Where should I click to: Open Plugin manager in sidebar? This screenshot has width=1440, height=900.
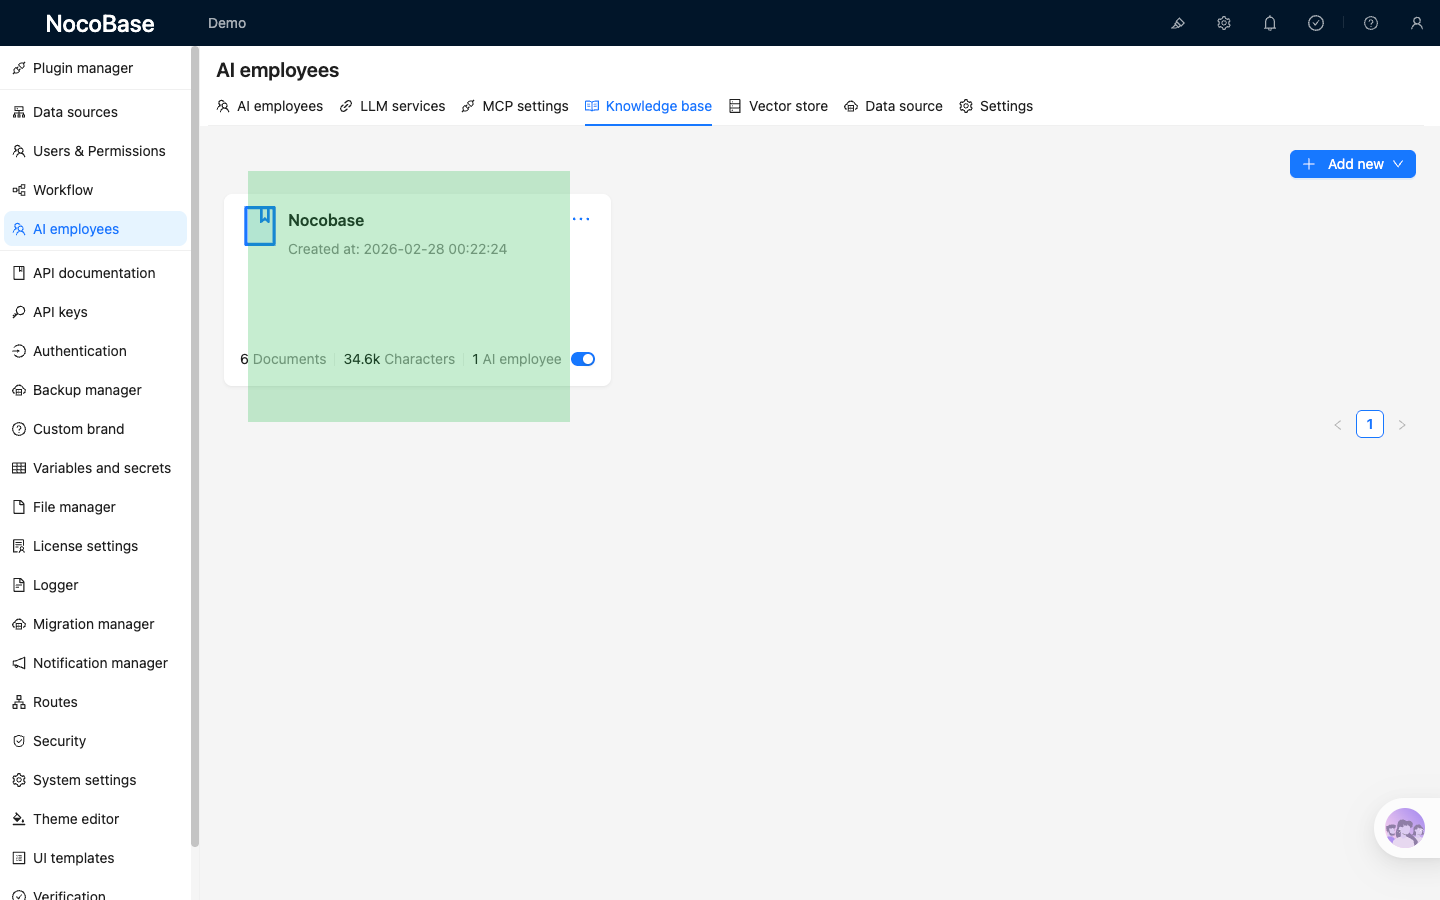point(83,68)
